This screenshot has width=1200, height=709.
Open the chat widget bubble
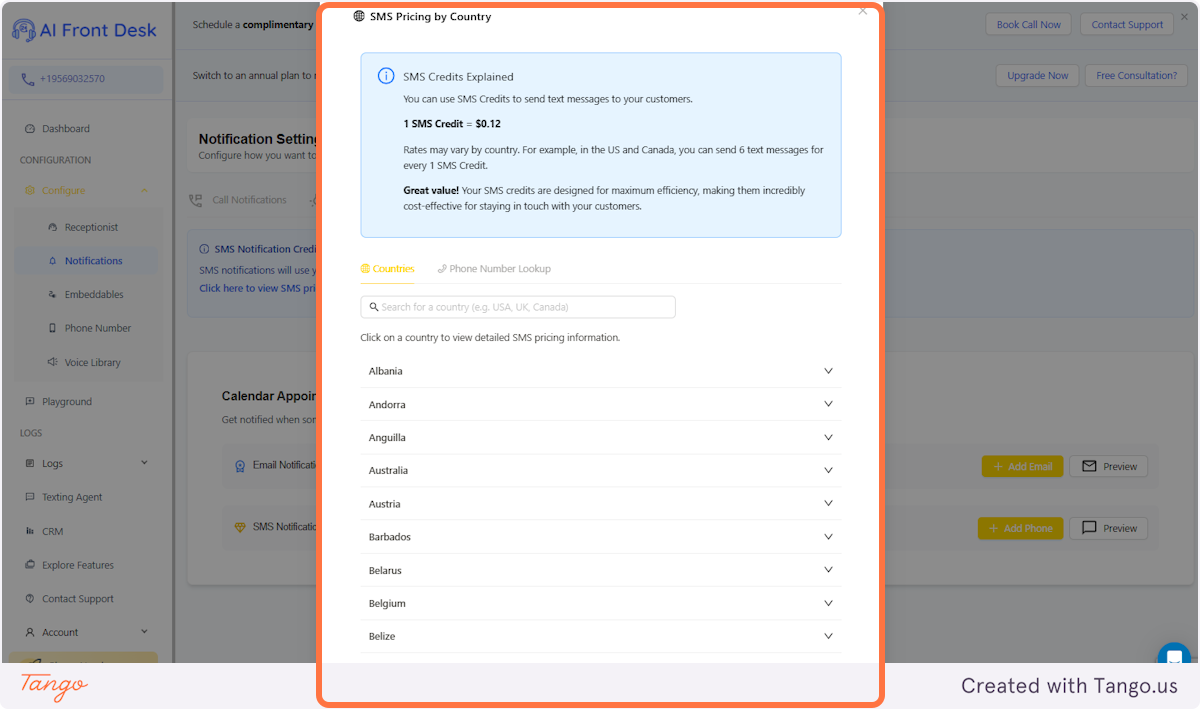1174,657
